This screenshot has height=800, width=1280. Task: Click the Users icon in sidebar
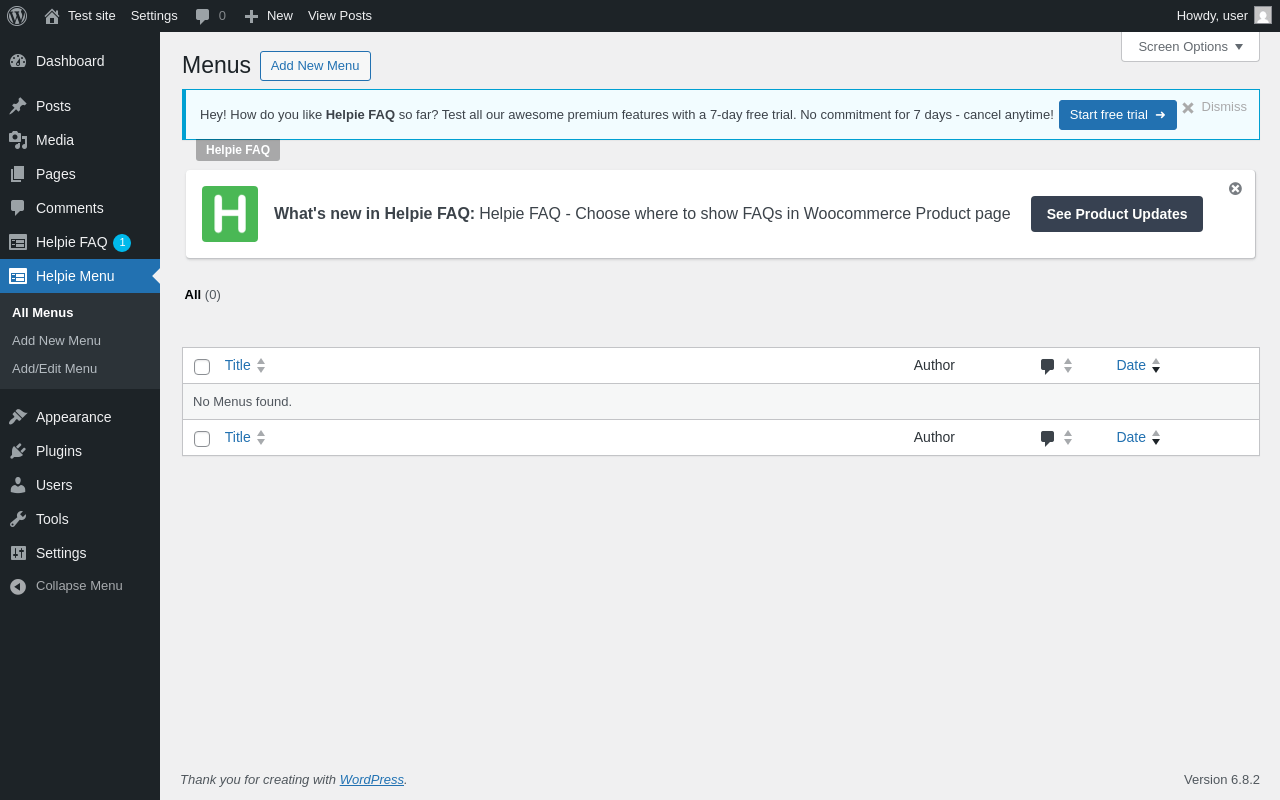(18, 485)
